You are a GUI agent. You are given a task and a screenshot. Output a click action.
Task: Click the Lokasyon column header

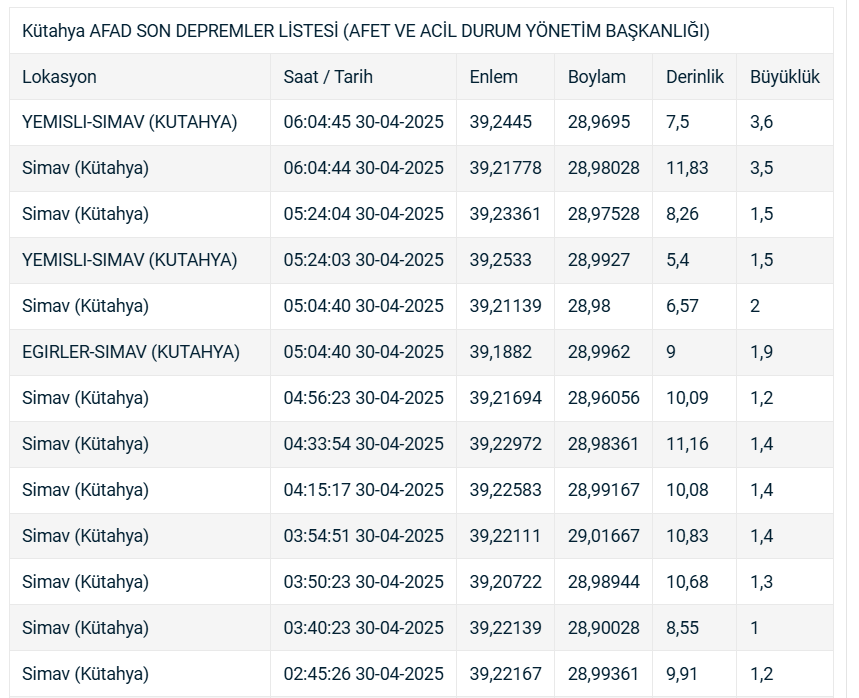[60, 77]
